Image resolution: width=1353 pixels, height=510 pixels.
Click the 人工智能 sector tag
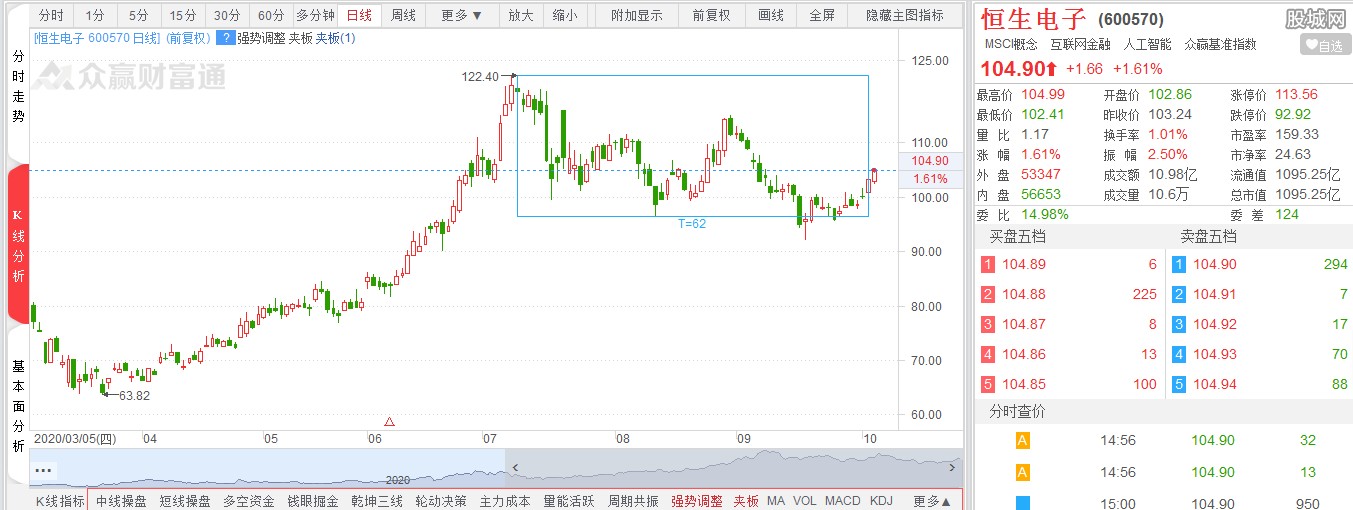[x=1147, y=44]
